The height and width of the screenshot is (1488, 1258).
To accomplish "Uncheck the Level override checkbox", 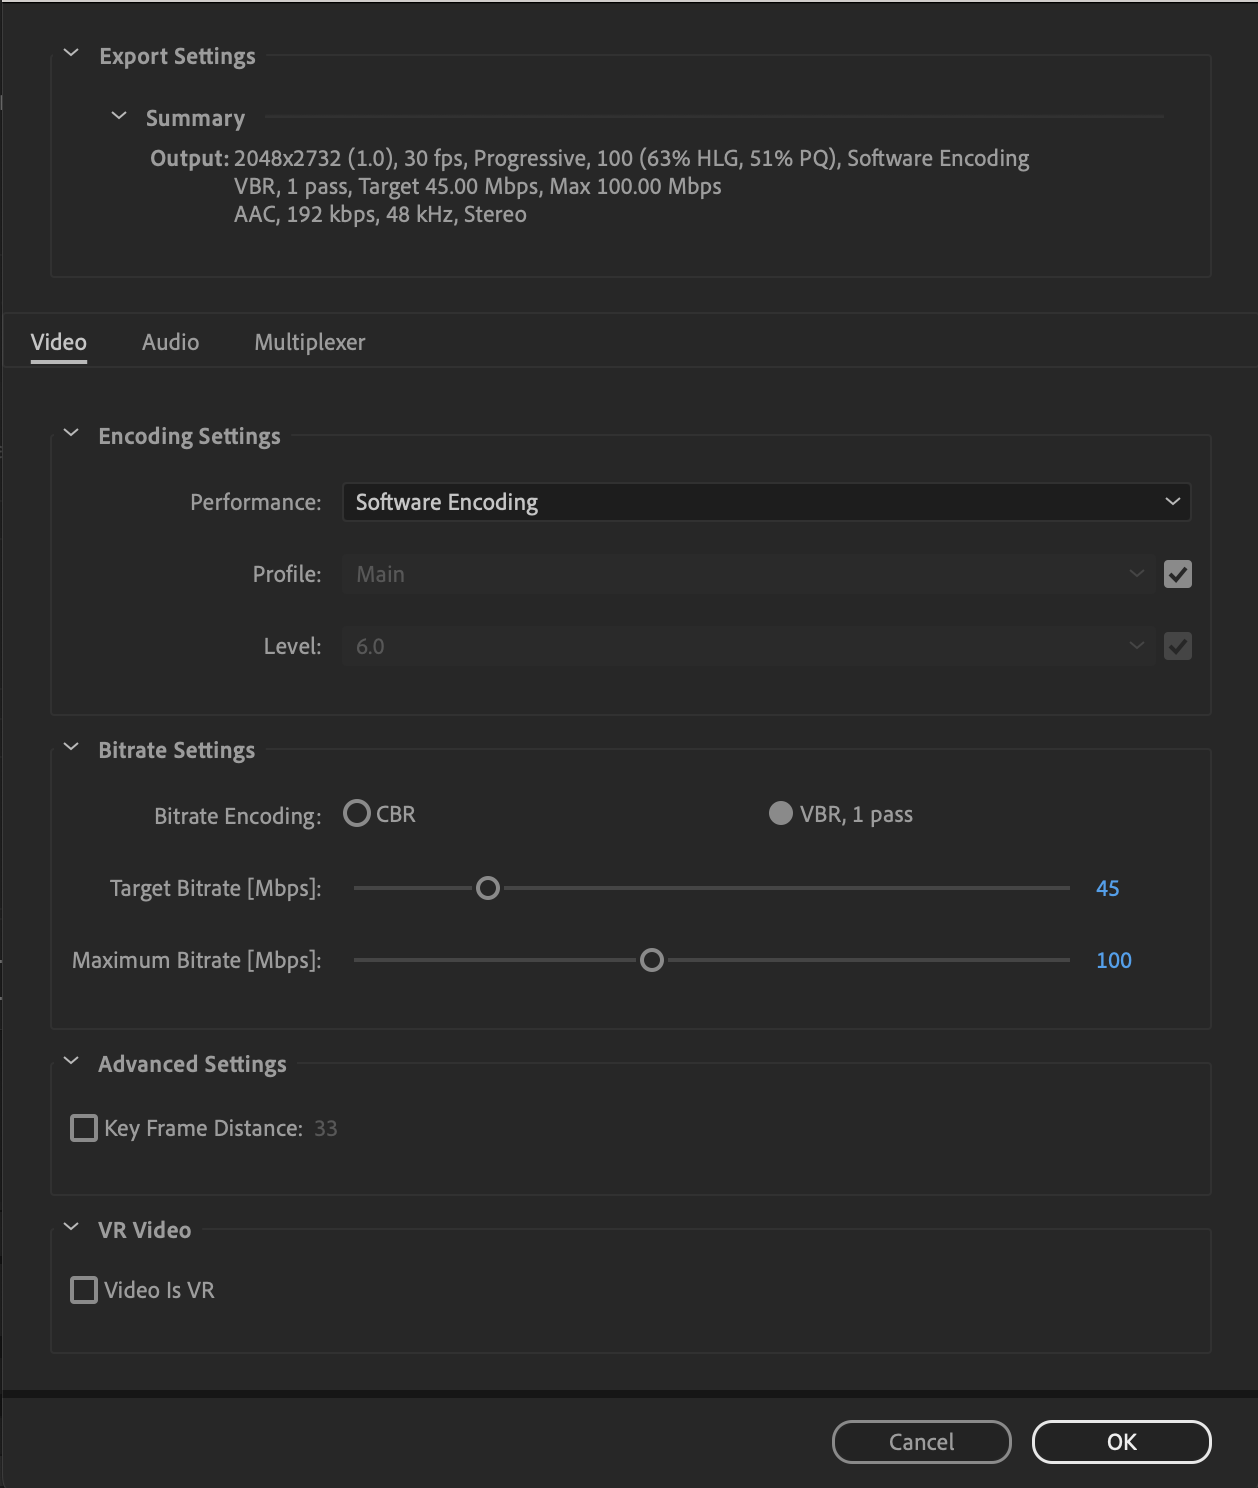I will (1178, 646).
